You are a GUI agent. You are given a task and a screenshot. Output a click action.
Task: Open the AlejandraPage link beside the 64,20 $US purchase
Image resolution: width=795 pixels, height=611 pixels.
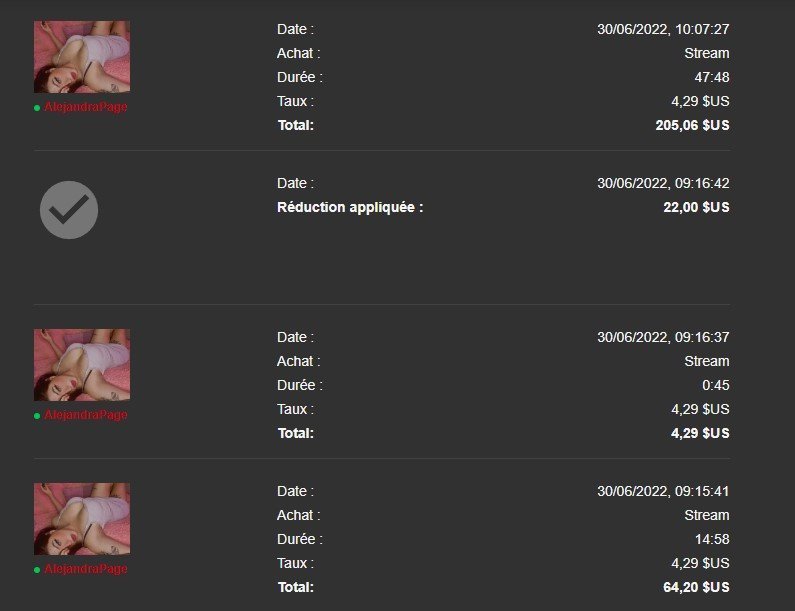(x=86, y=569)
